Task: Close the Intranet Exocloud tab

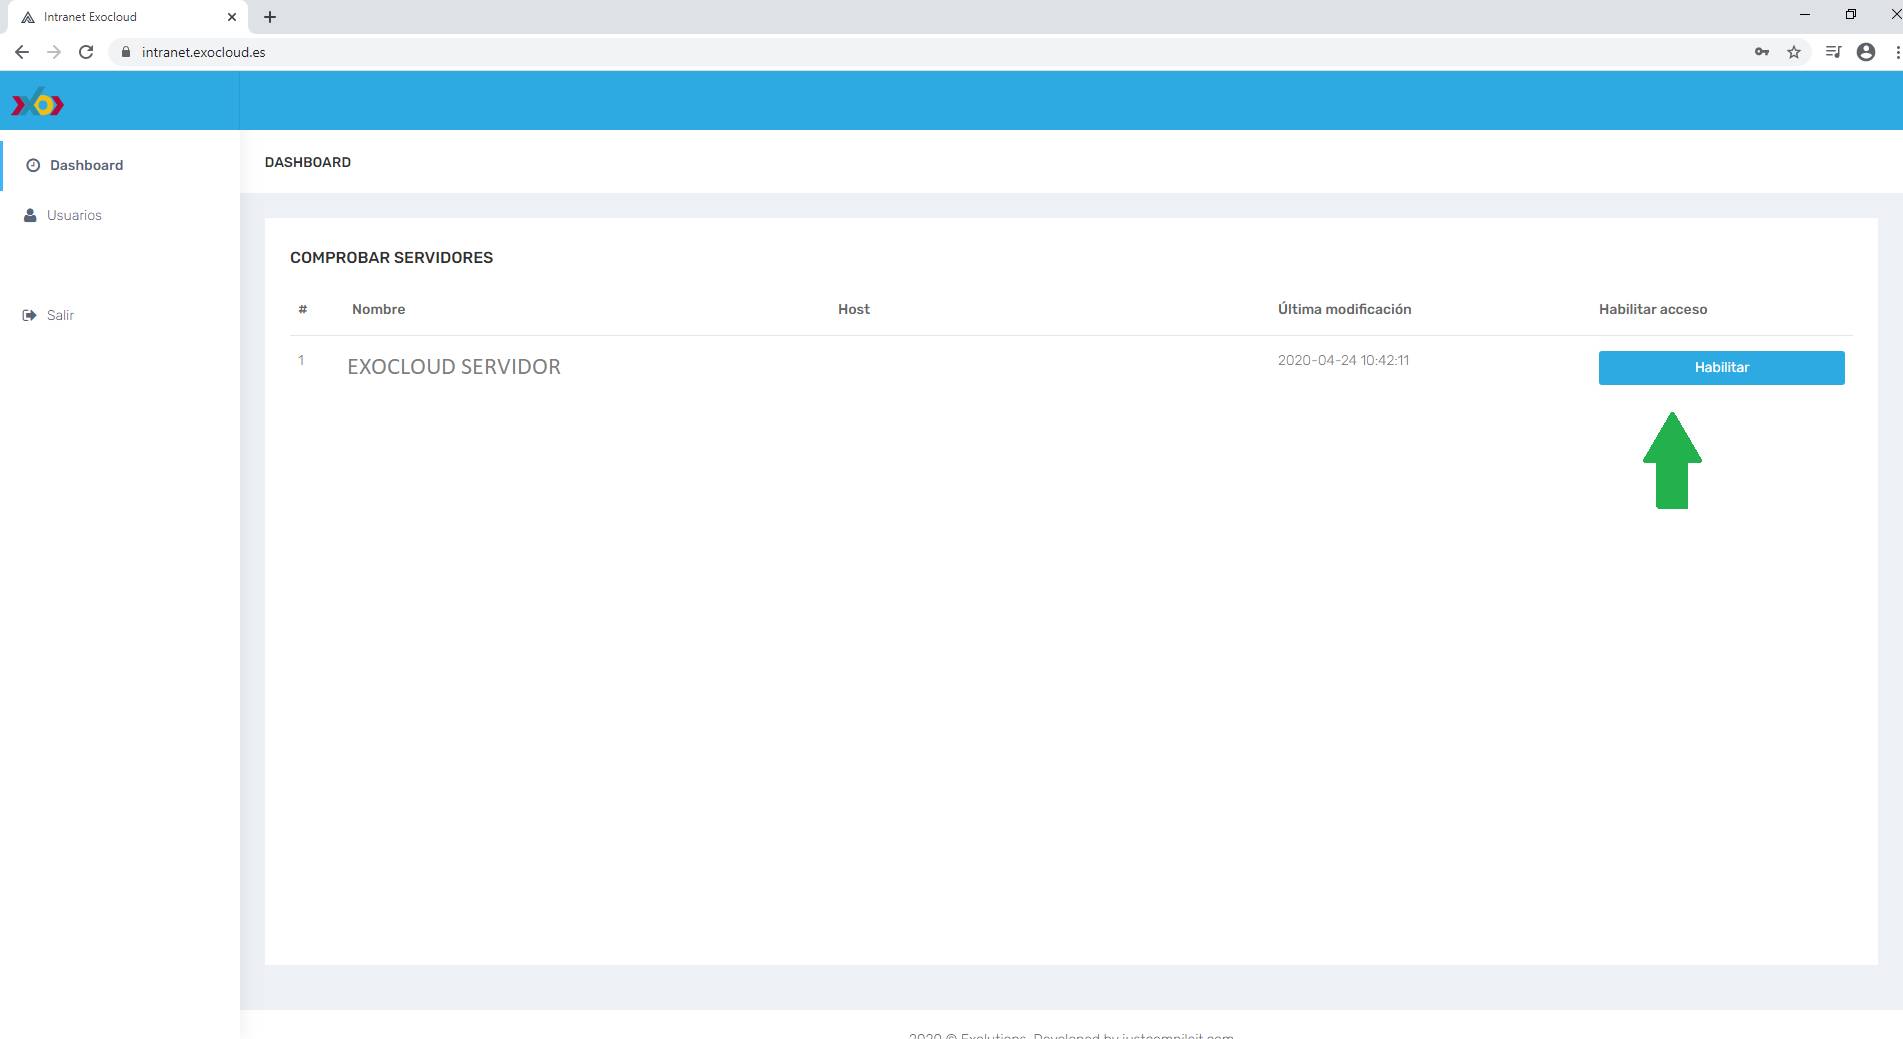Action: tap(232, 17)
